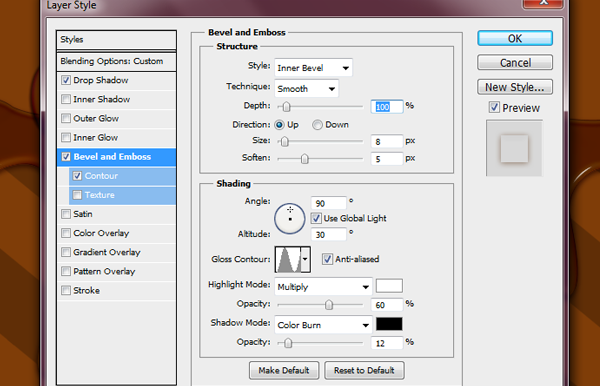Viewport: 600px width, 386px height.
Task: Click the Soften px input field
Action: (387, 158)
